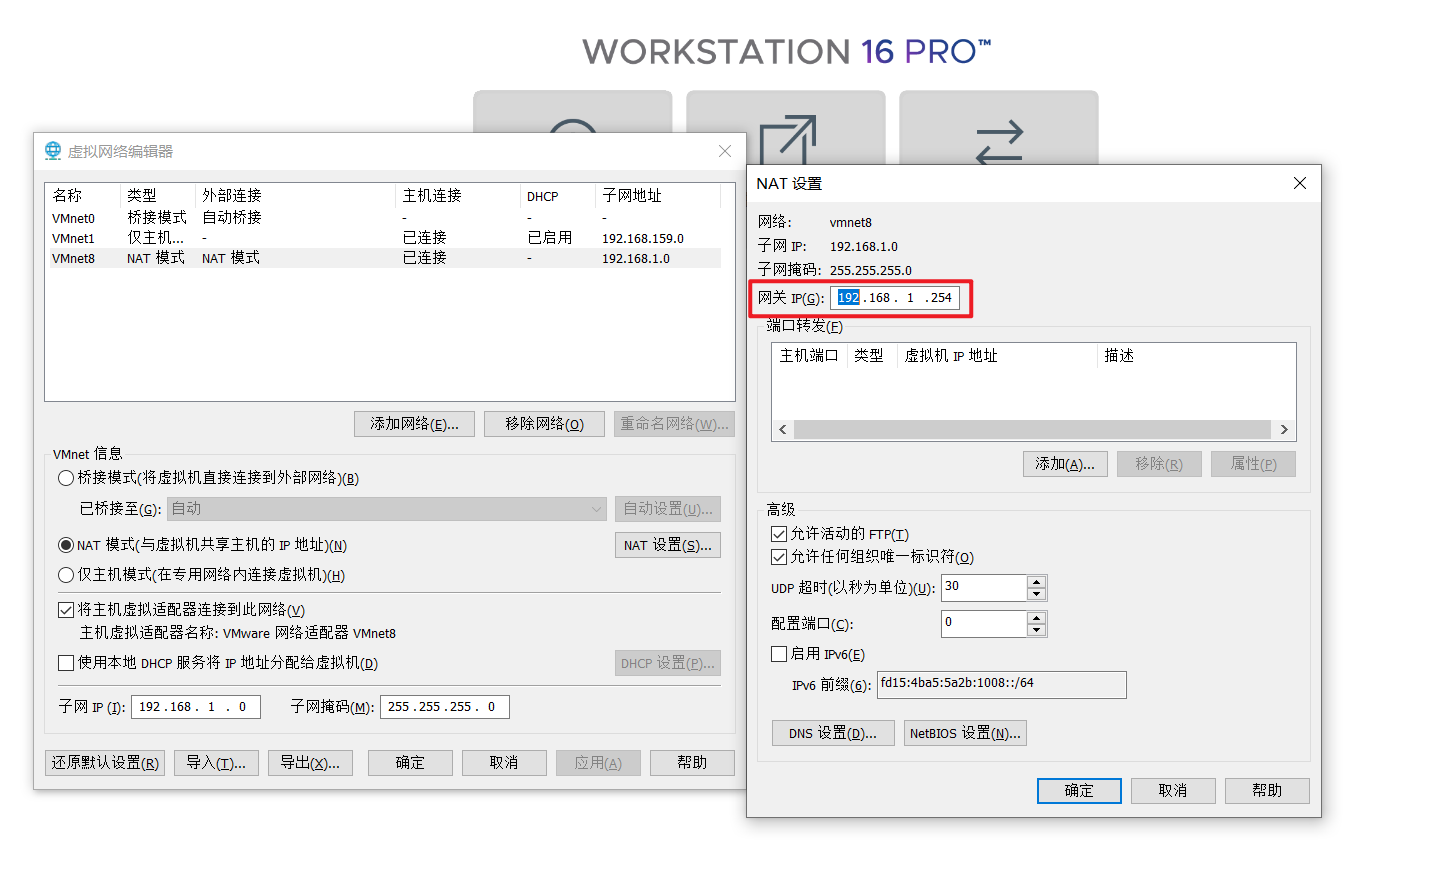The image size is (1443, 894).
Task: Click right arrow of port forwarding scrollbar
Action: (1284, 430)
